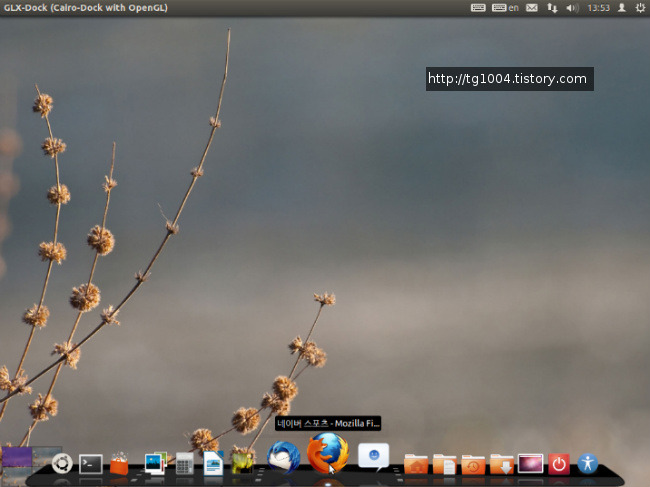Click the yellow-green picture icon in the dock
This screenshot has width=650, height=487.
tap(243, 464)
